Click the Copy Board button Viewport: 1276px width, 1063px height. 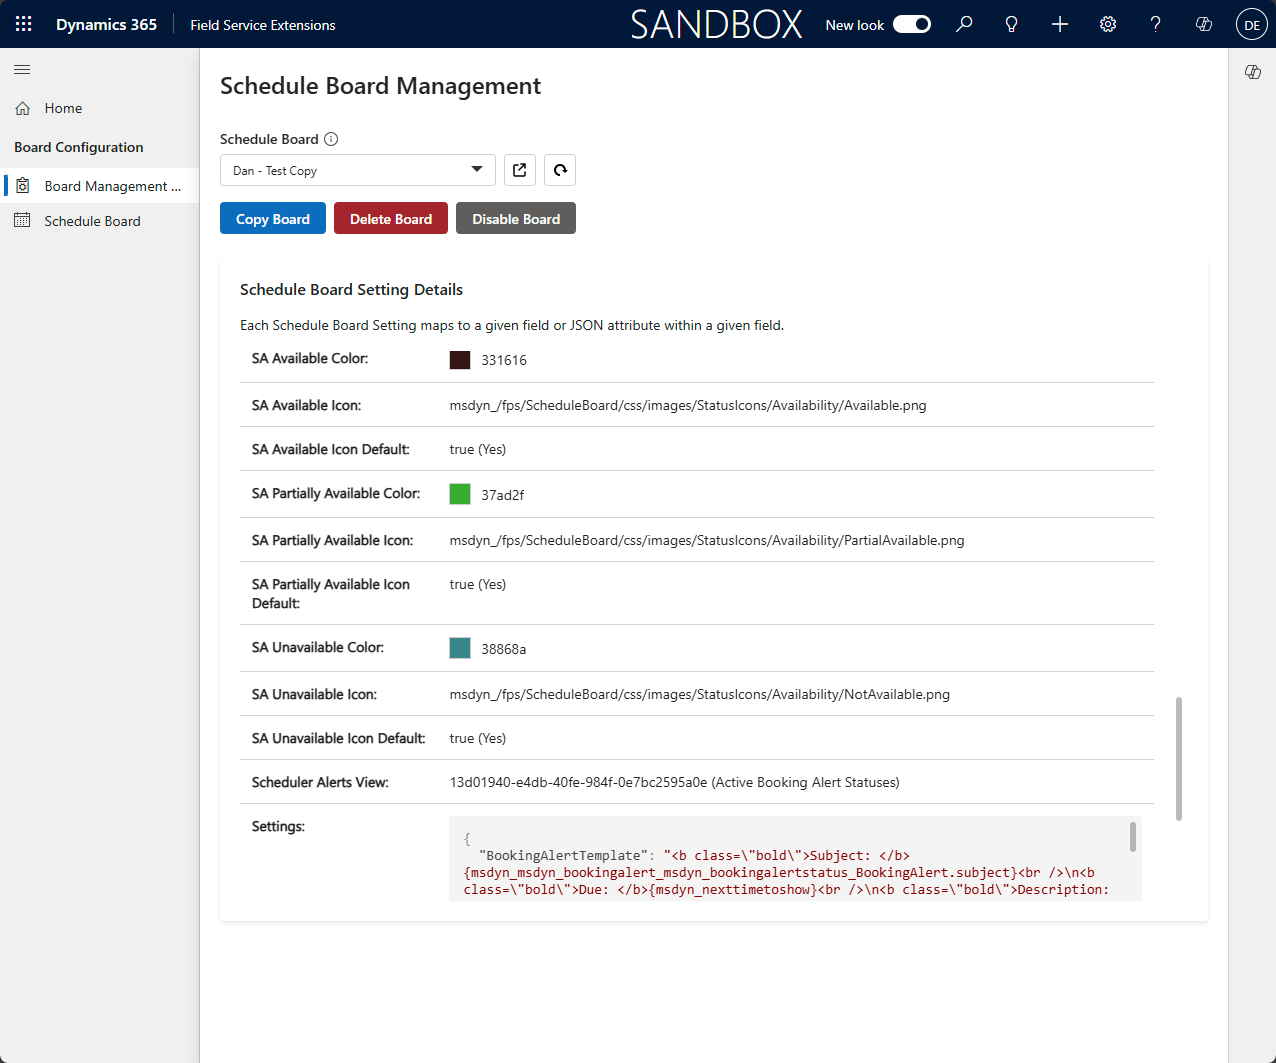point(273,218)
